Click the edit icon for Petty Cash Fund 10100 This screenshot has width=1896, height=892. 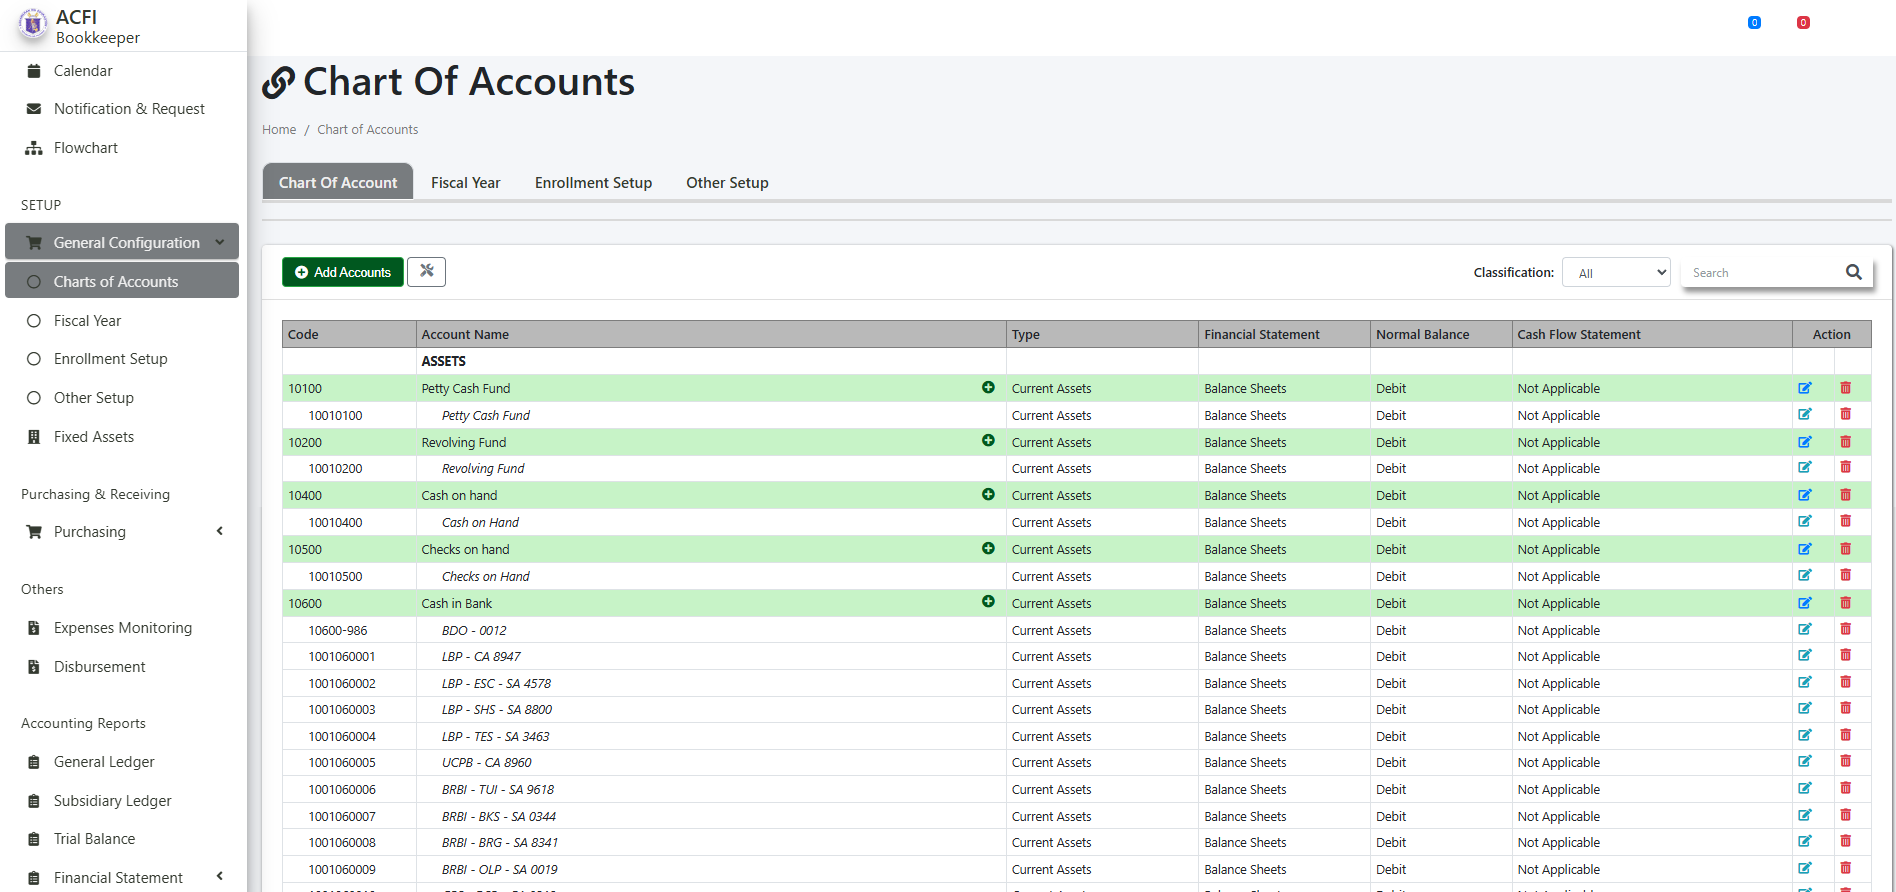pyautogui.click(x=1804, y=388)
